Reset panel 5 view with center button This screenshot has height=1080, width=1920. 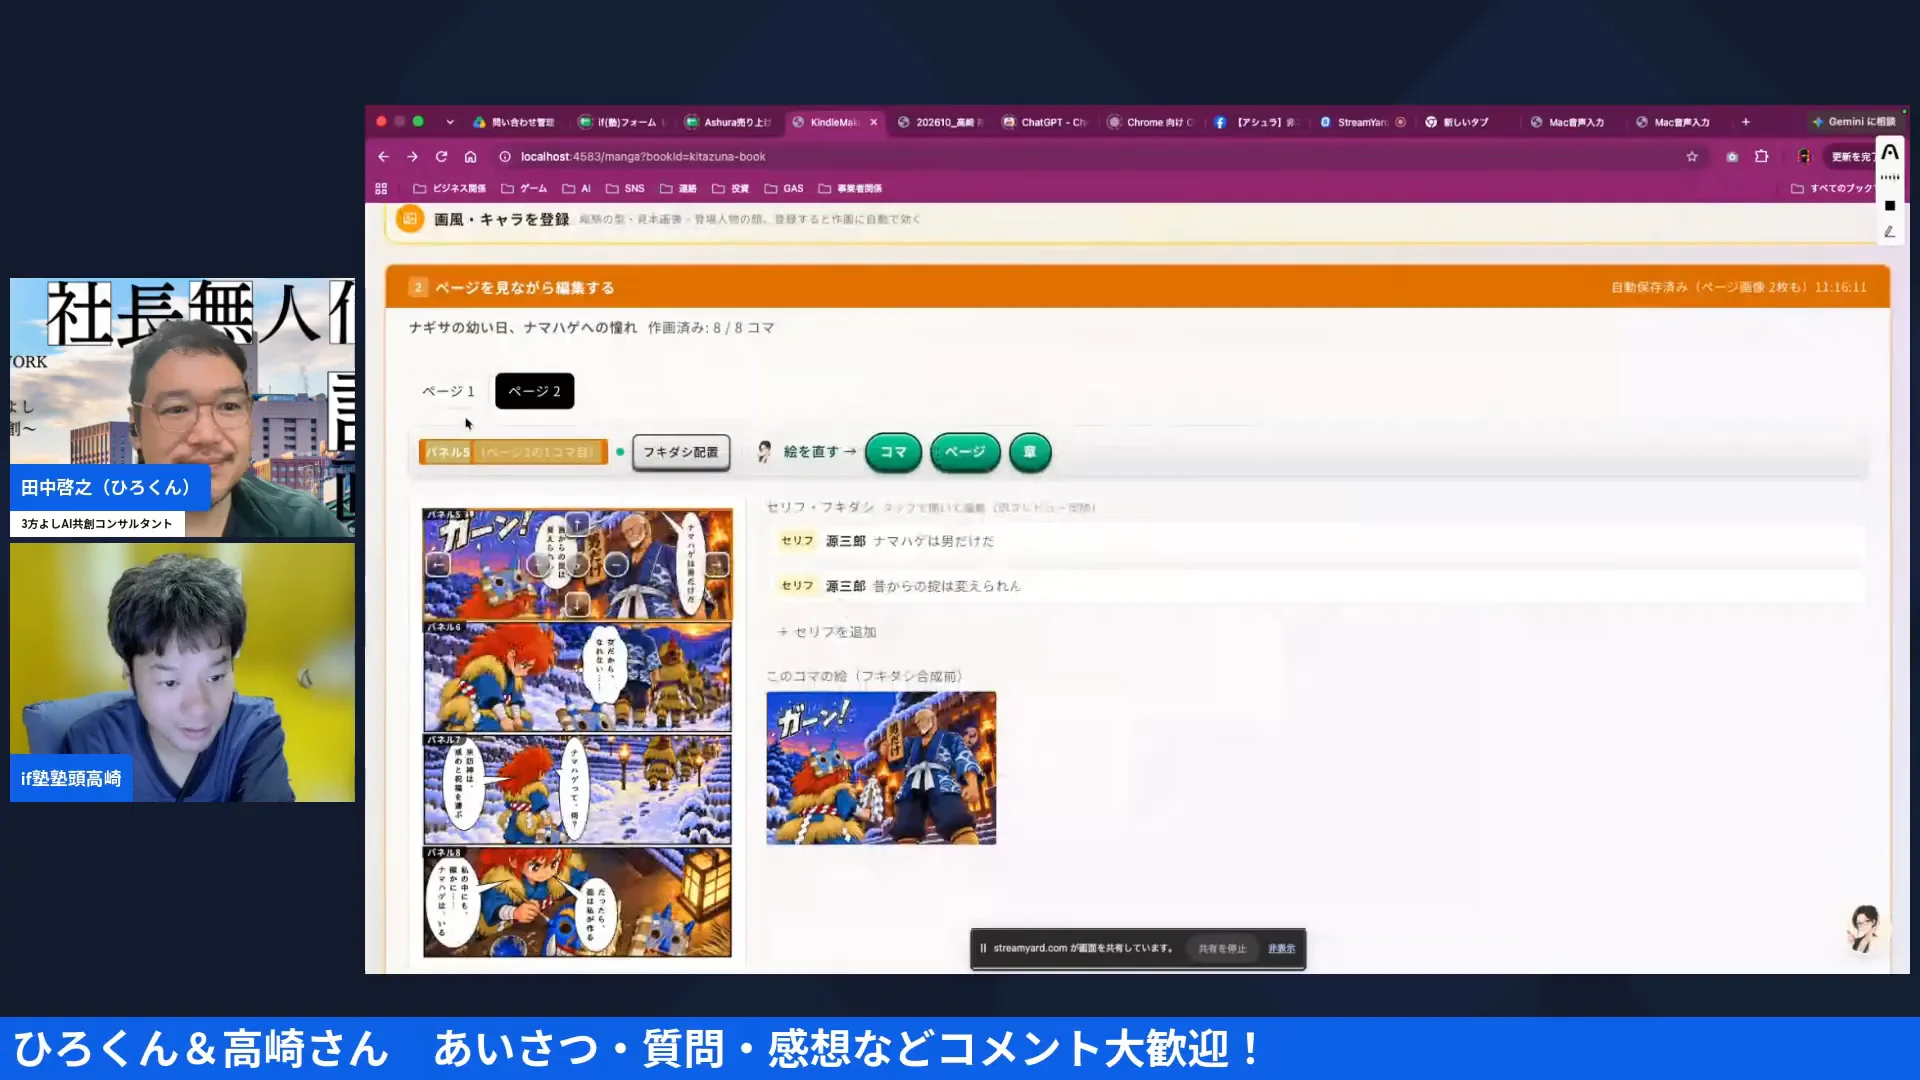click(x=577, y=565)
